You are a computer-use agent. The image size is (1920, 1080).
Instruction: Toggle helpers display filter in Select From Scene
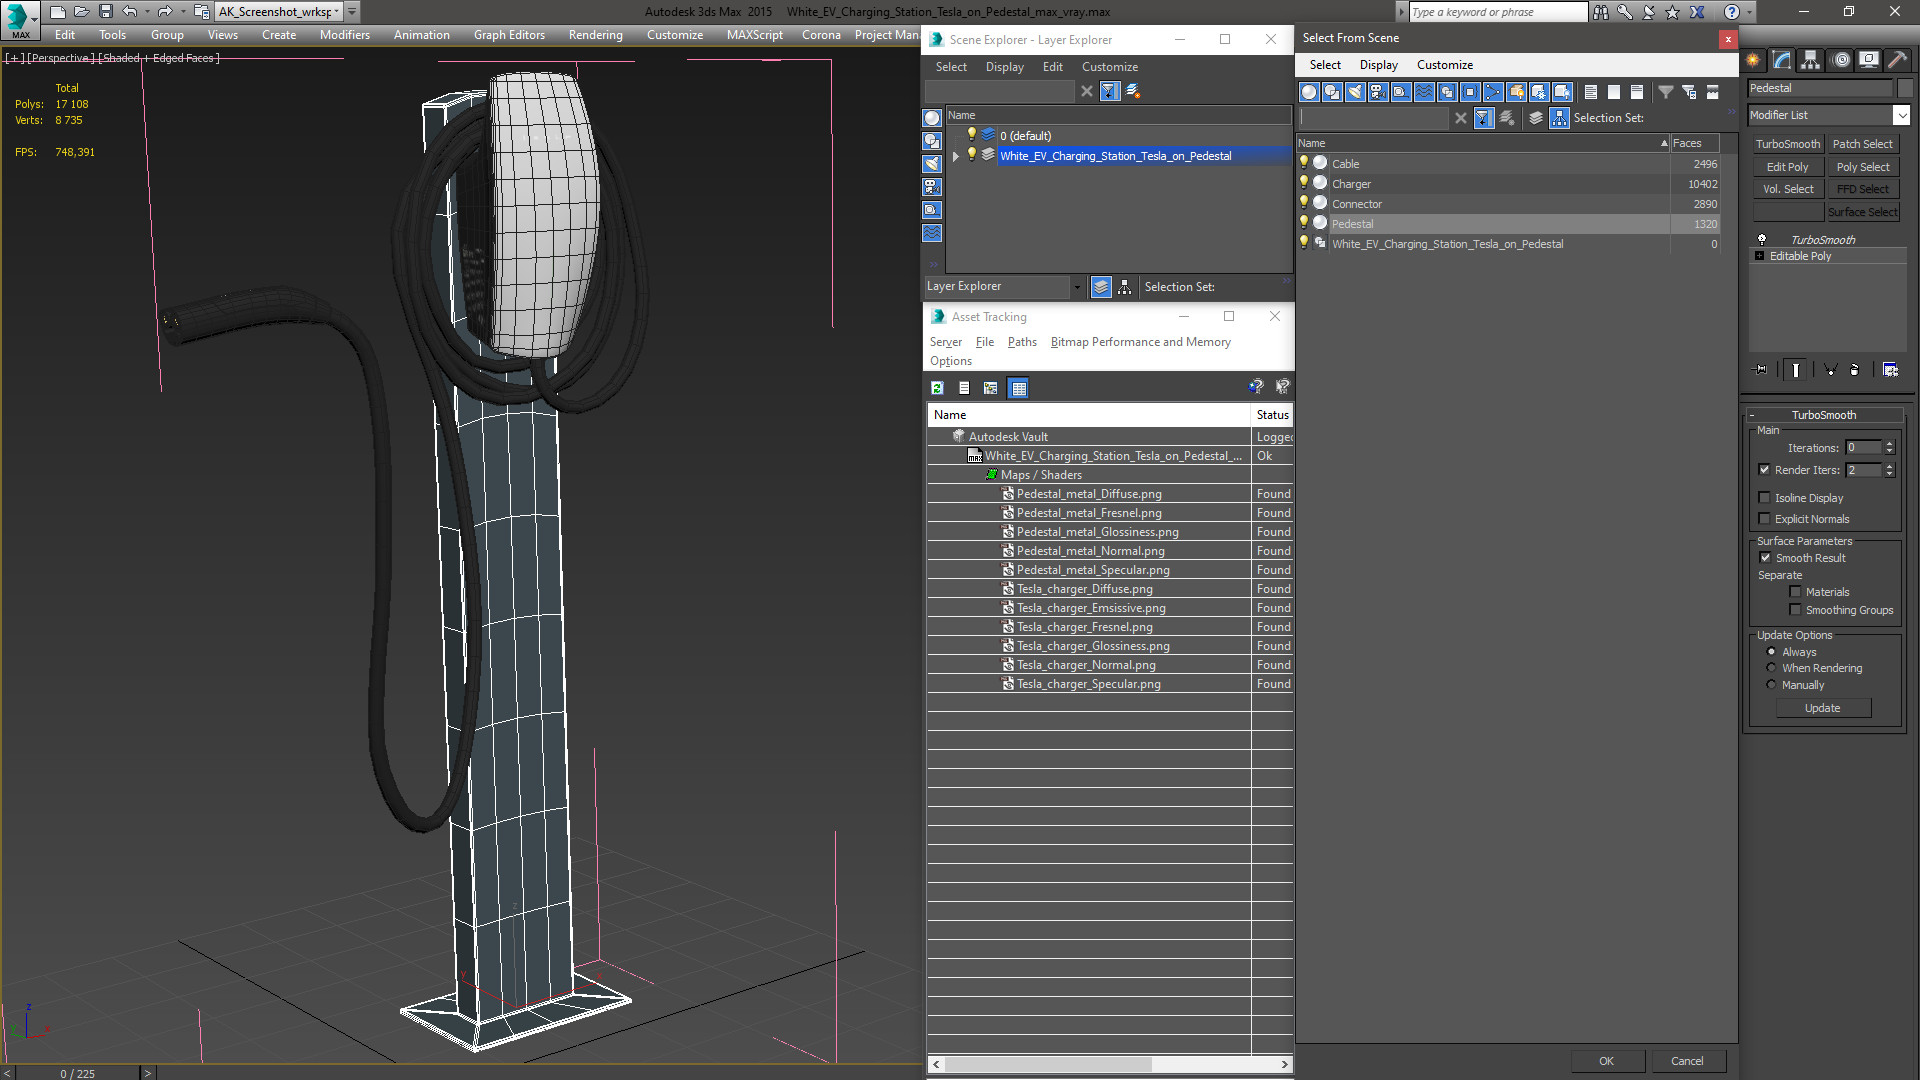point(1401,92)
